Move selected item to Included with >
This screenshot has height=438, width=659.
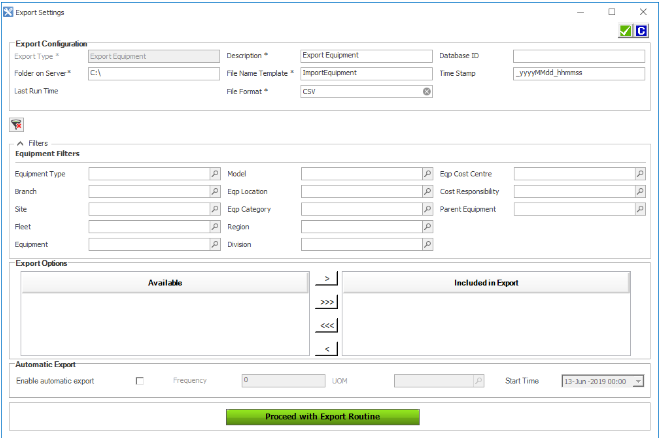click(x=327, y=278)
